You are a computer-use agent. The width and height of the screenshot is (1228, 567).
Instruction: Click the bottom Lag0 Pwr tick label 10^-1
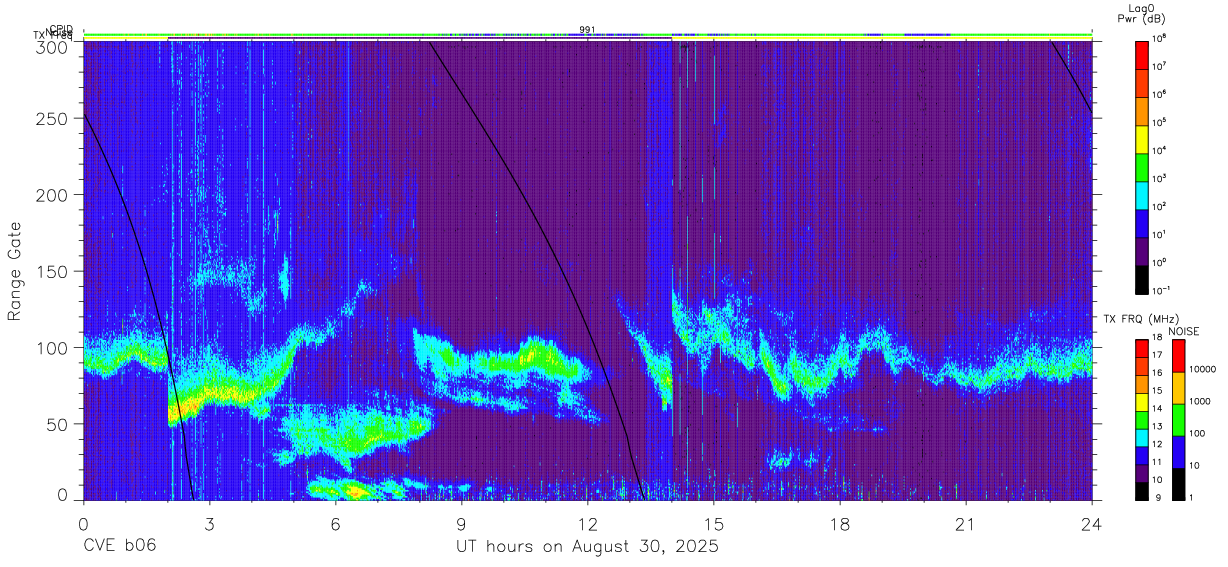tap(1162, 289)
